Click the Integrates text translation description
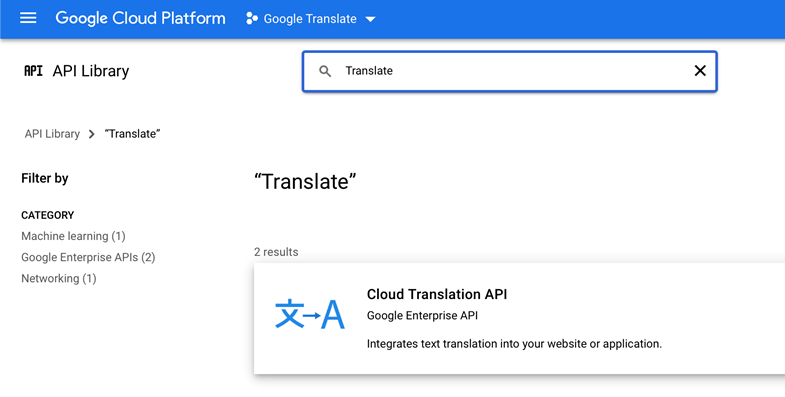The width and height of the screenshot is (785, 397). coord(514,344)
